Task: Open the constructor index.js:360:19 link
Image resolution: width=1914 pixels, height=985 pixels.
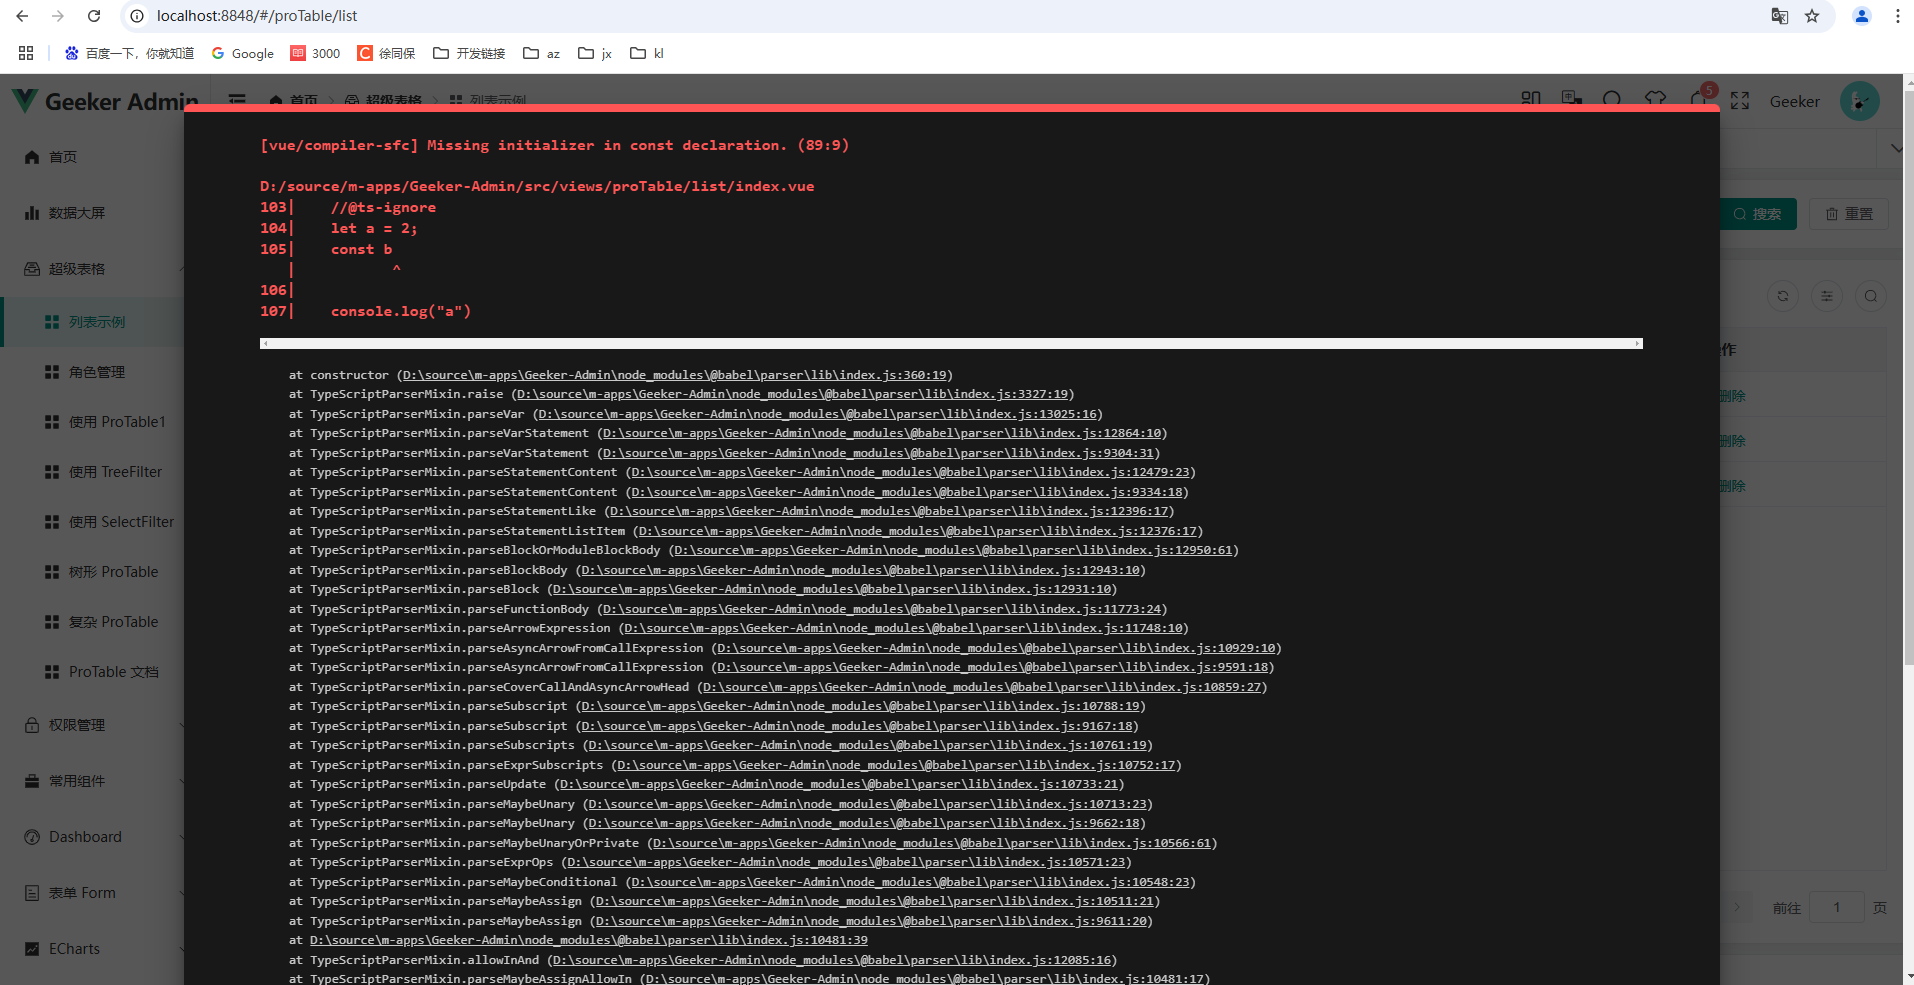Action: tap(675, 375)
